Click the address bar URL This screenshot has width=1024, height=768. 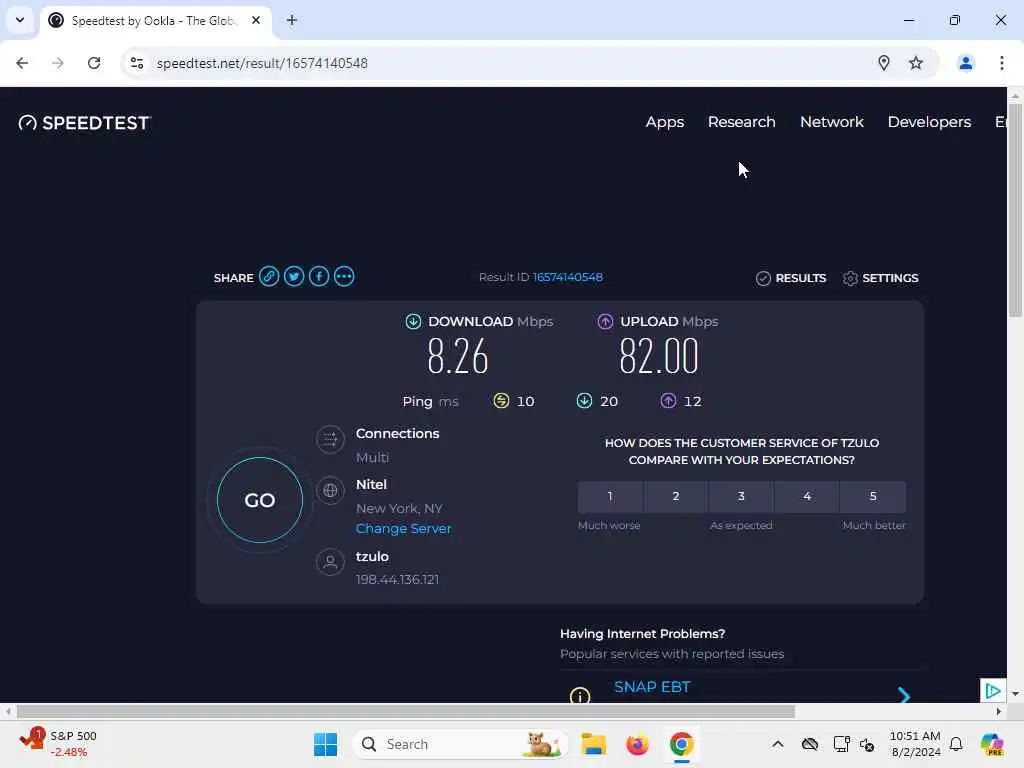(262, 63)
